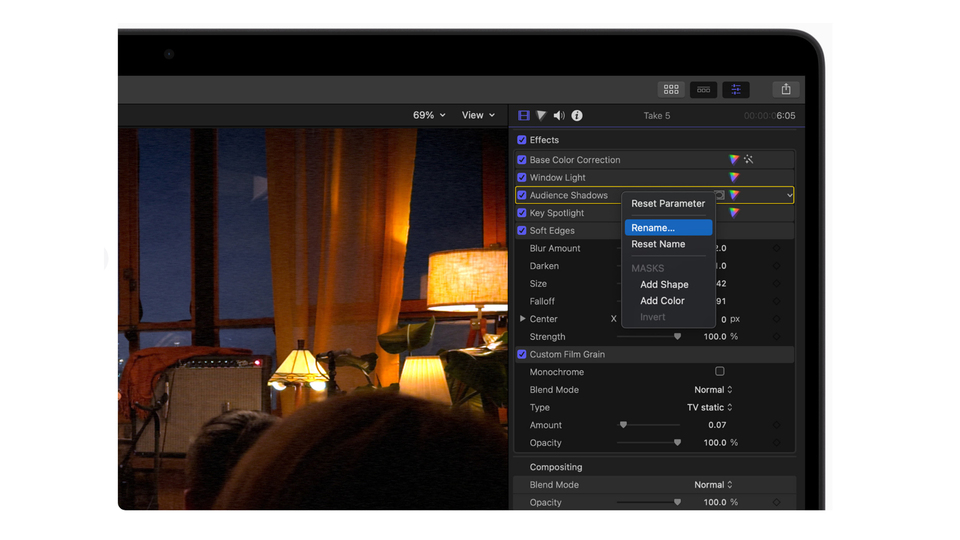Viewport: 960px width, 540px height.
Task: Switch to the Color inspector icon
Action: [541, 116]
